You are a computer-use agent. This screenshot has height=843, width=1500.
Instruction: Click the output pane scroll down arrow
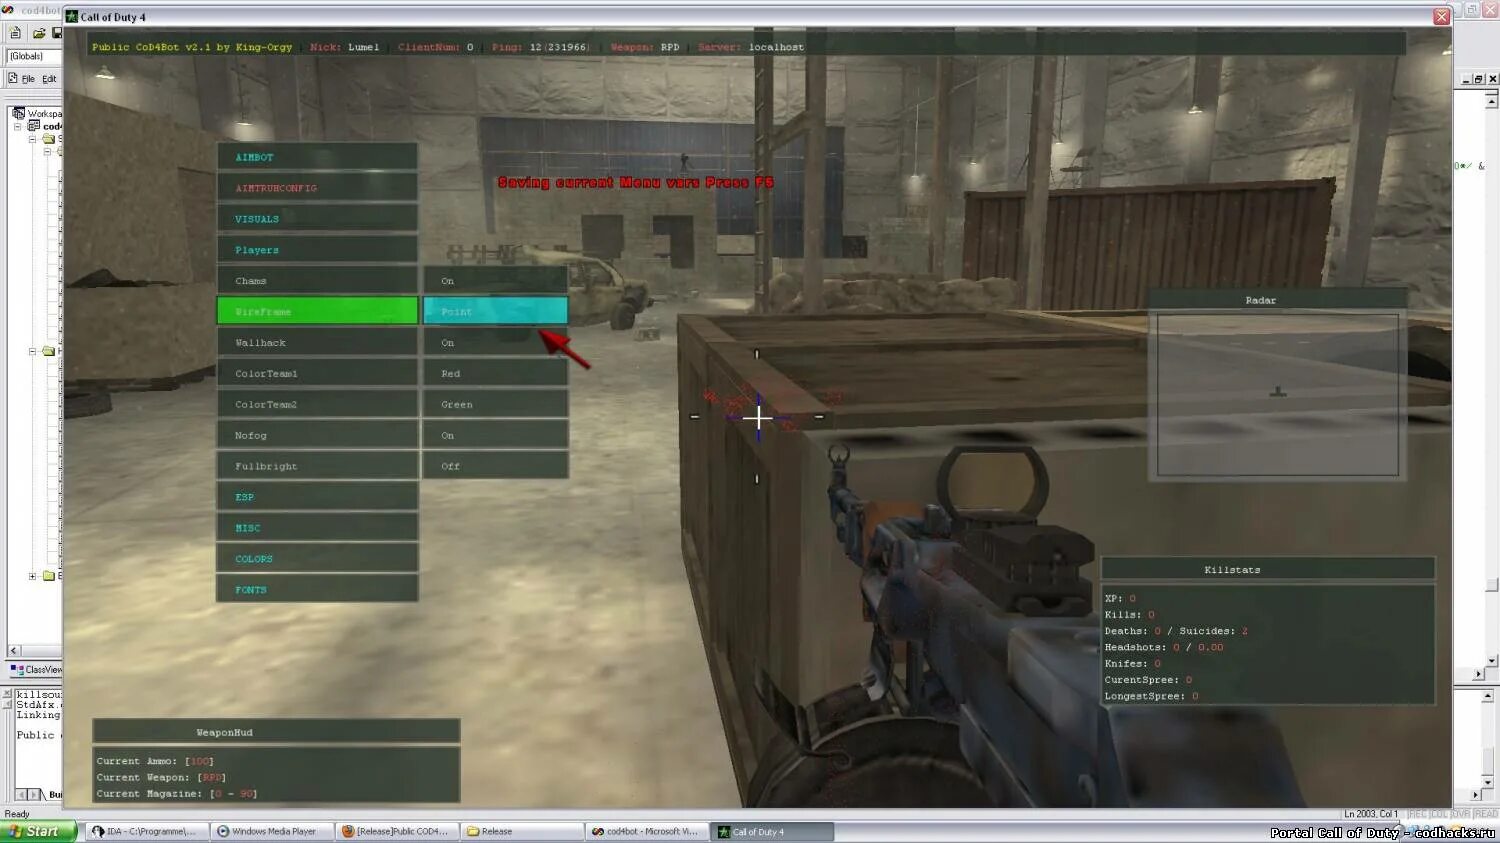coord(1488,781)
